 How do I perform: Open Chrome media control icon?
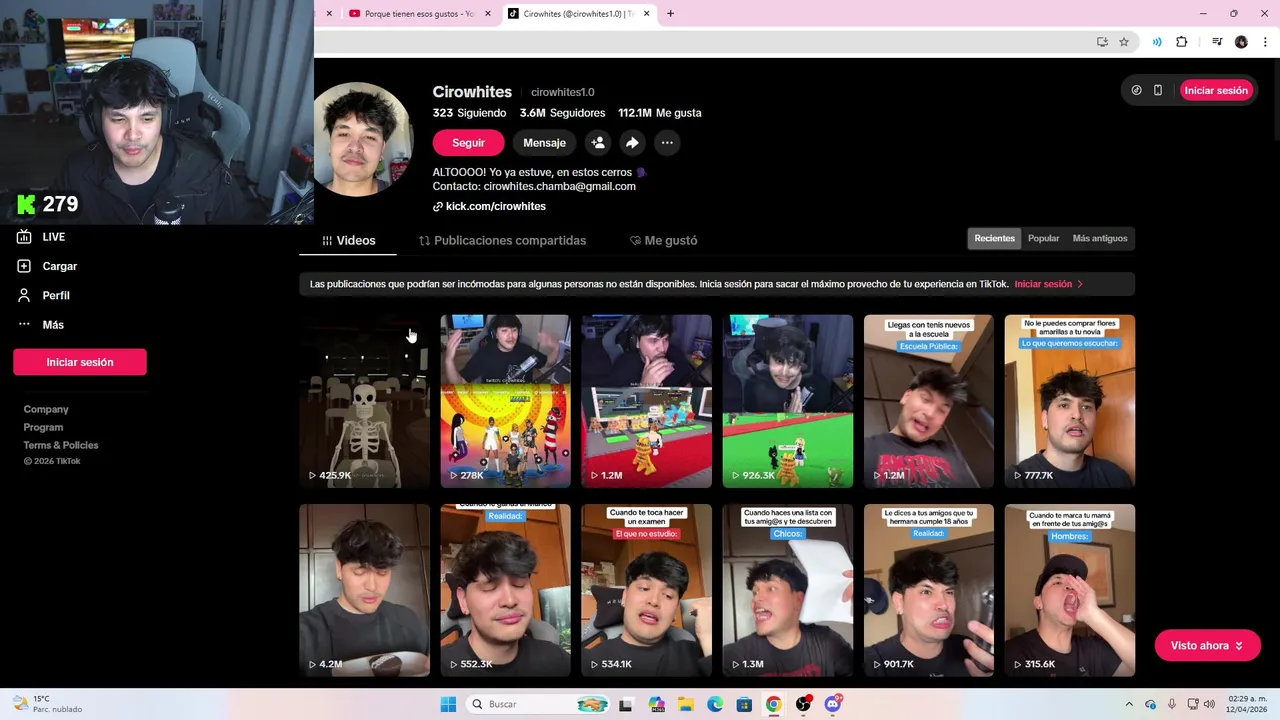tap(1217, 42)
